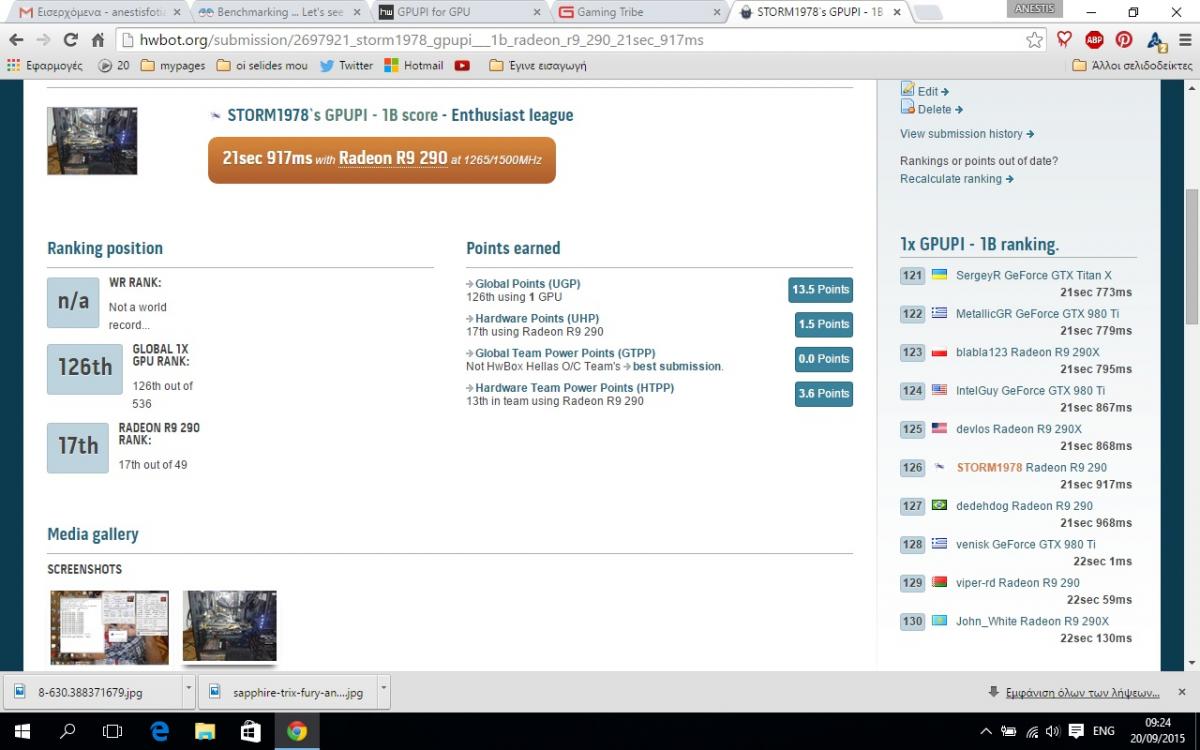Click the 13.5 Points badge
The height and width of the screenshot is (750, 1200).
coord(820,290)
